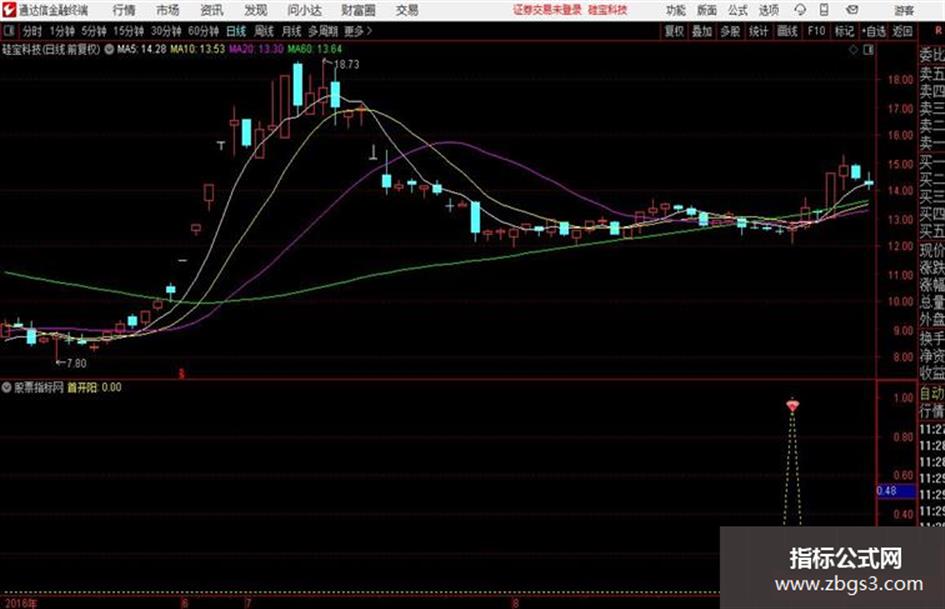Click the 标记 mark button

pyautogui.click(x=844, y=31)
